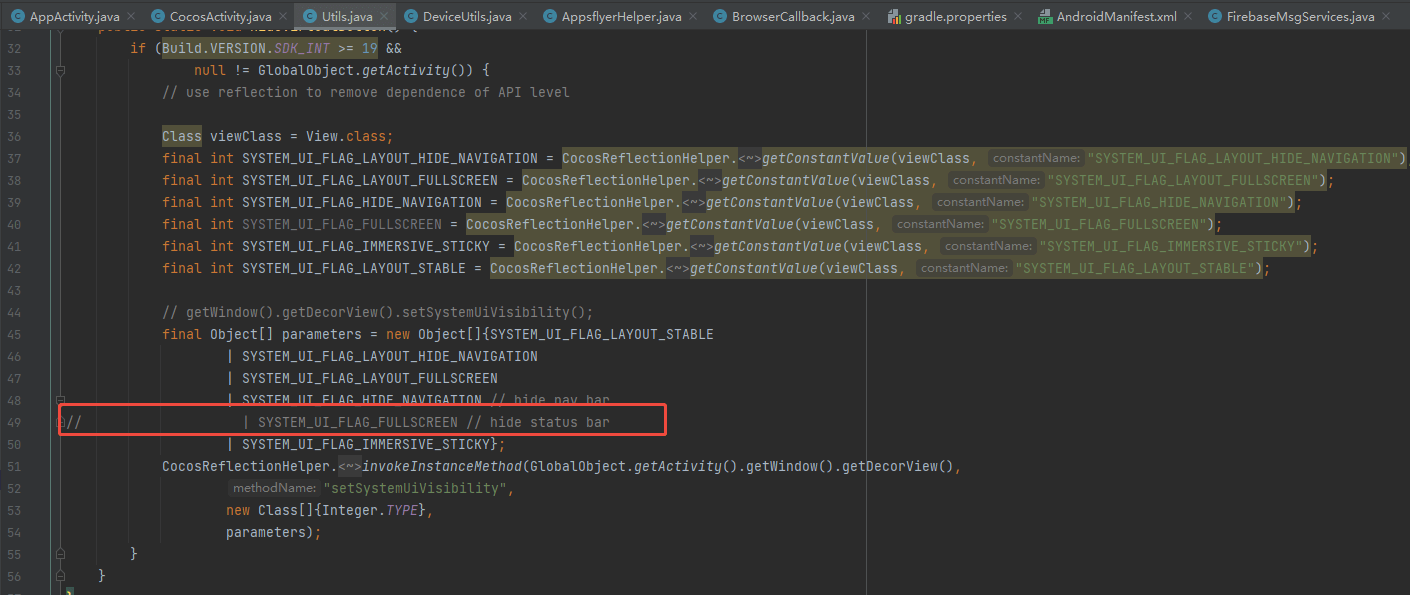Expand folded generics on line 42
This screenshot has height=595, width=1410.
tap(678, 268)
